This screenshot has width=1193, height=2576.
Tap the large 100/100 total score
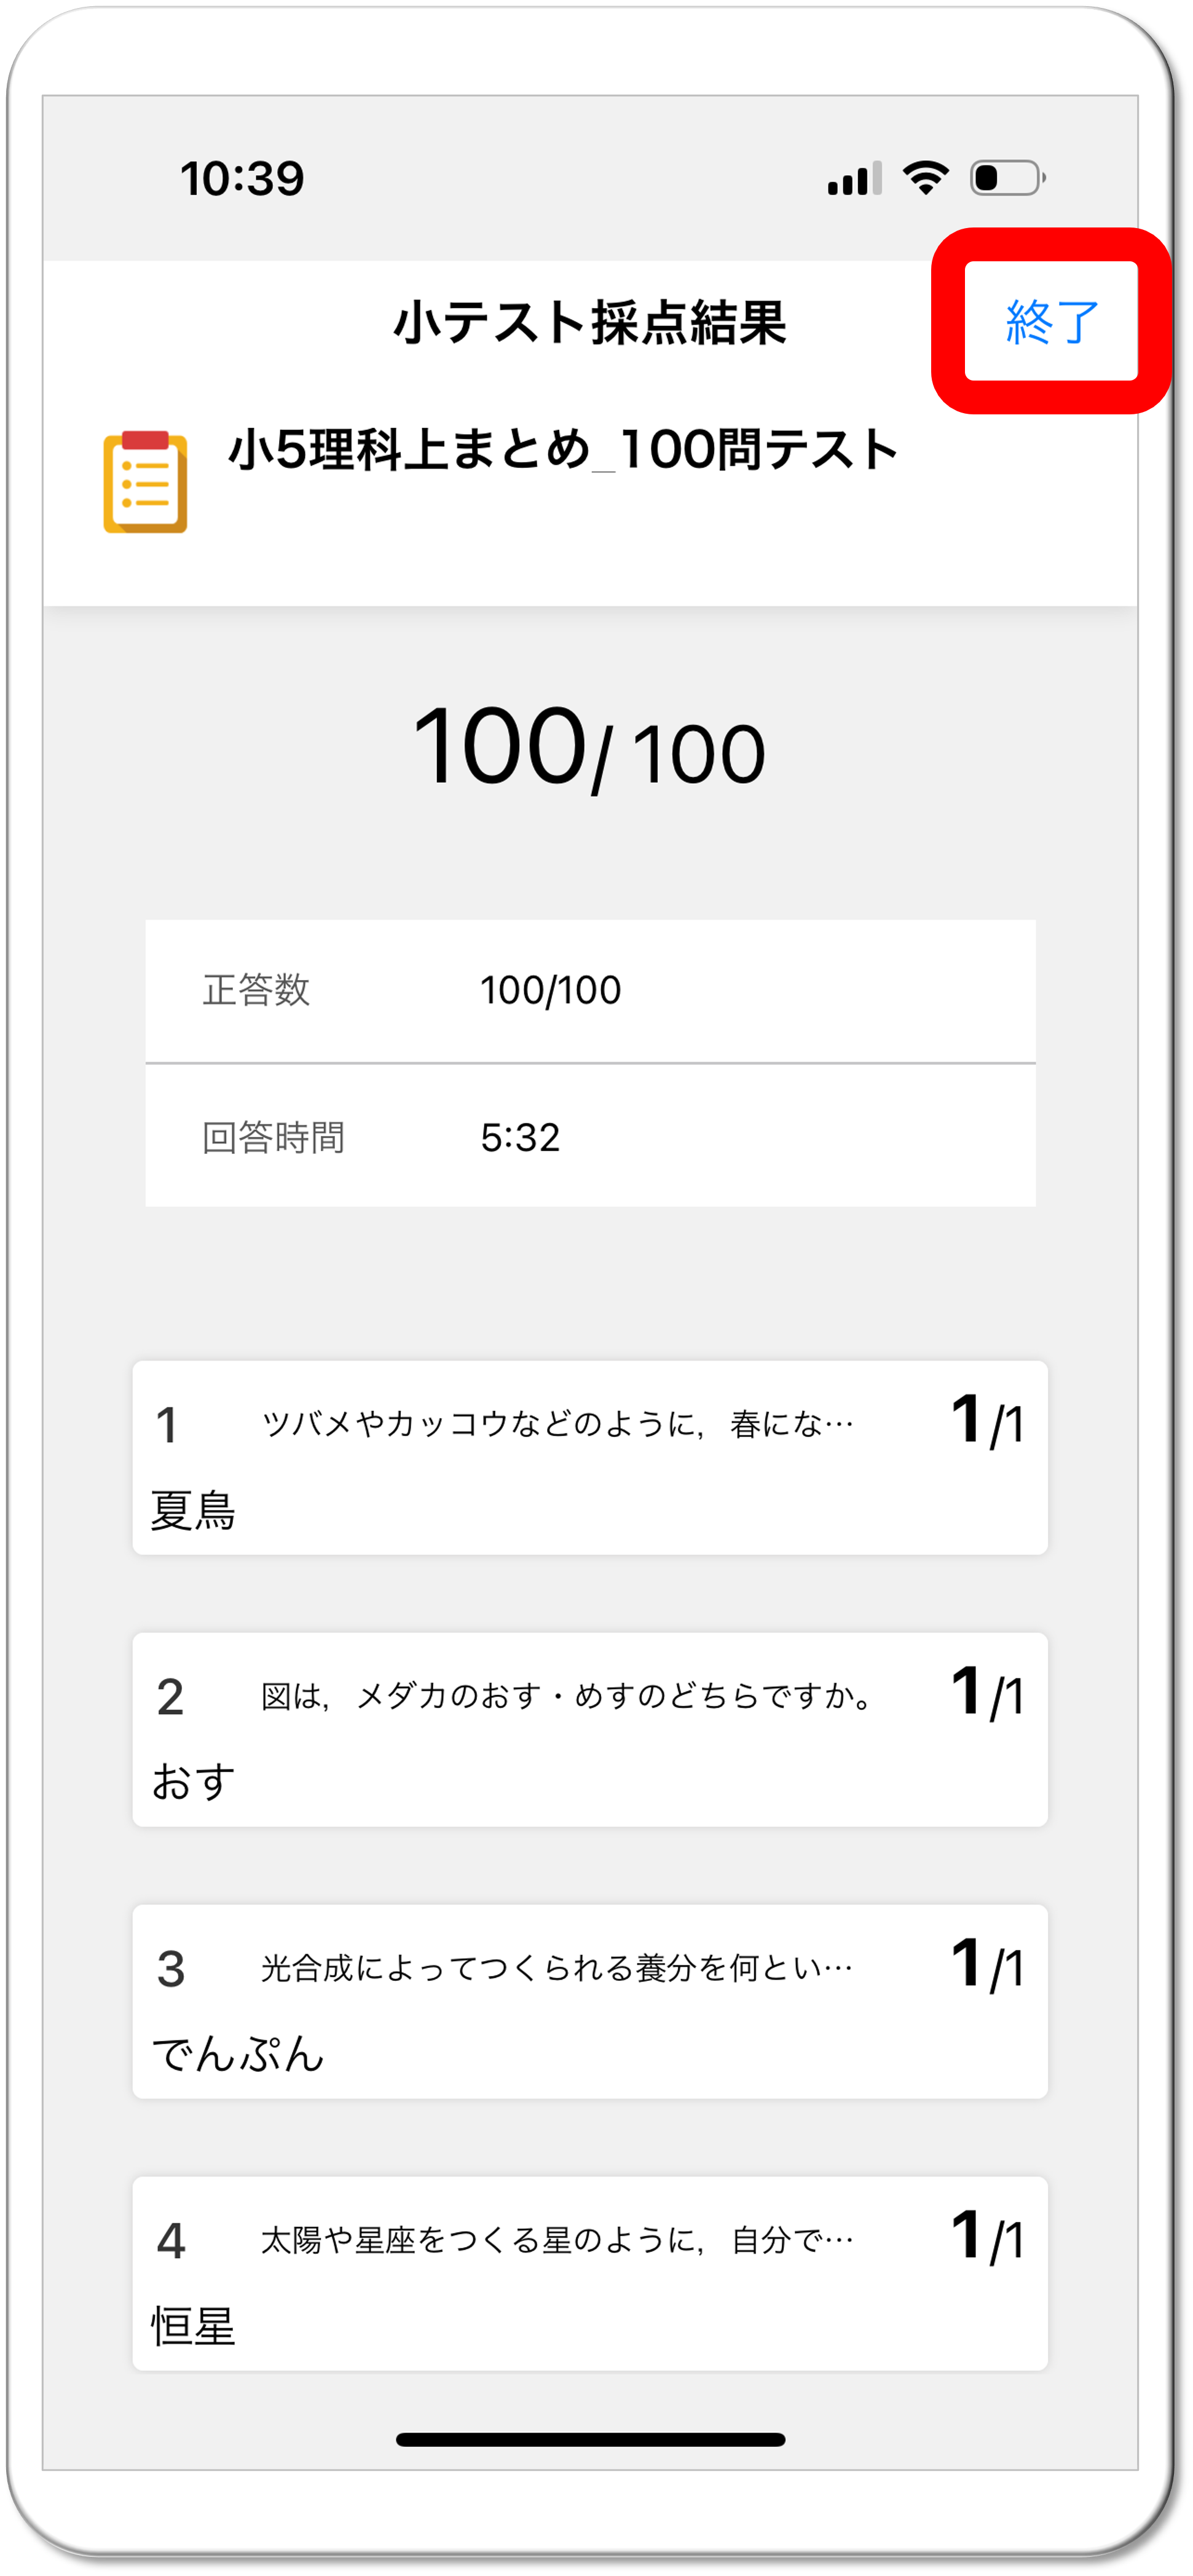pyautogui.click(x=589, y=747)
